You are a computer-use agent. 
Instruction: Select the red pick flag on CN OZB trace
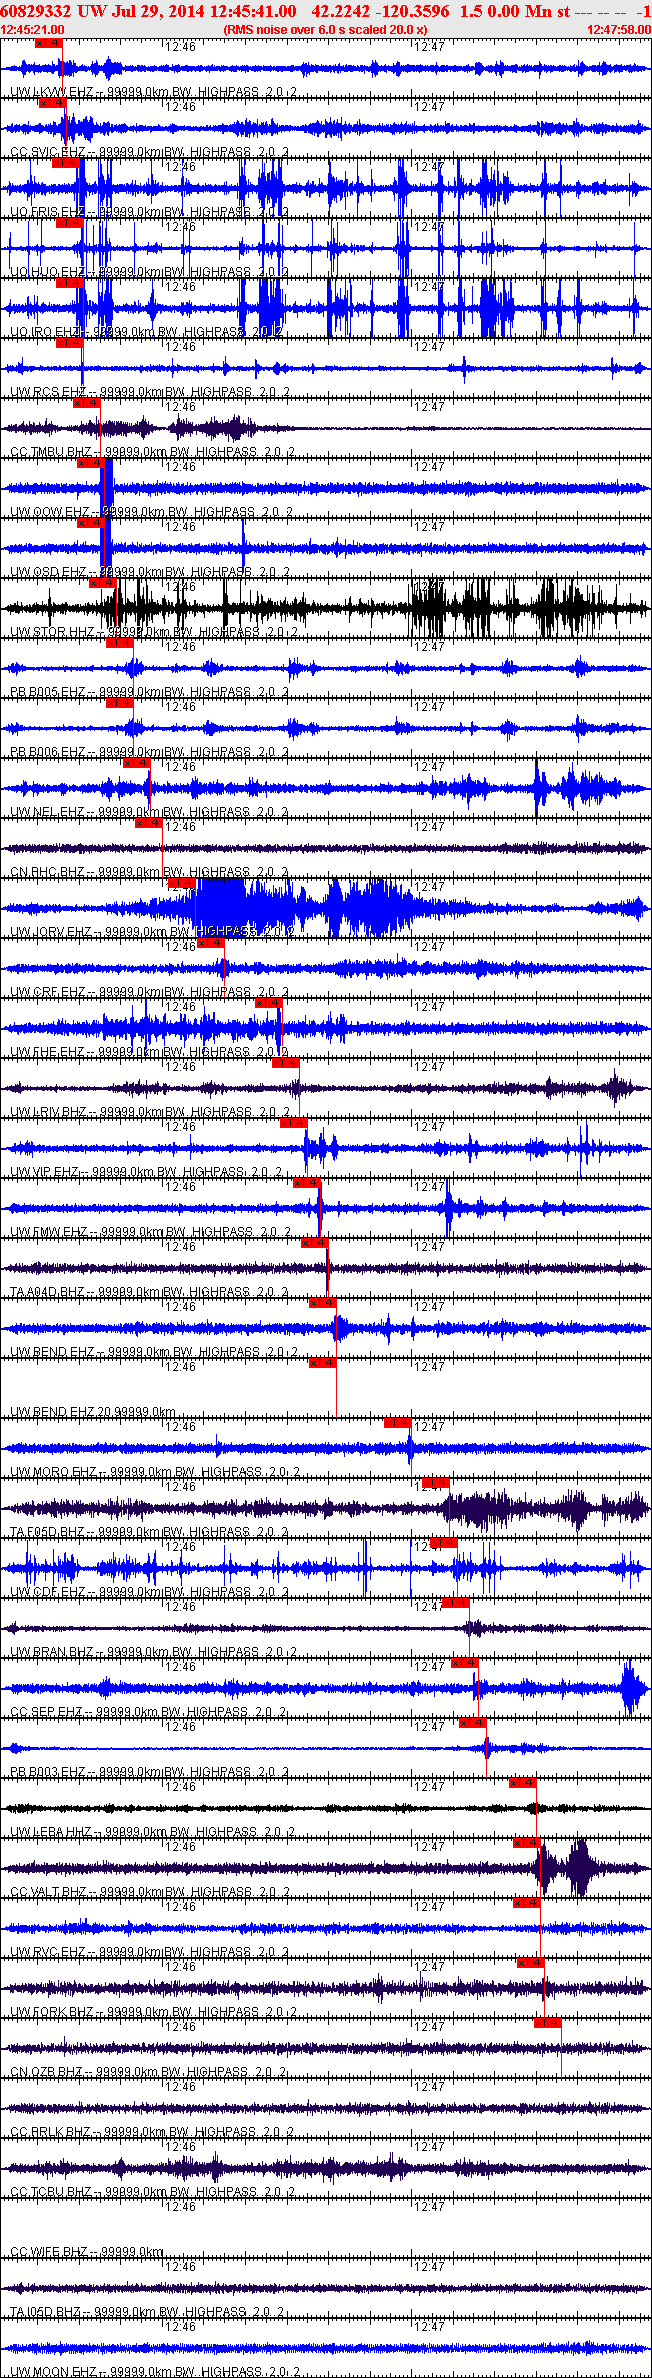point(547,2023)
